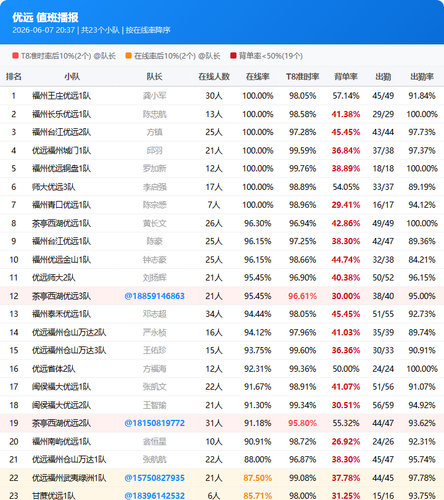This screenshot has height=500, width=444.
Task: Click the red 96.61% T8准时率 value
Action: (302, 296)
